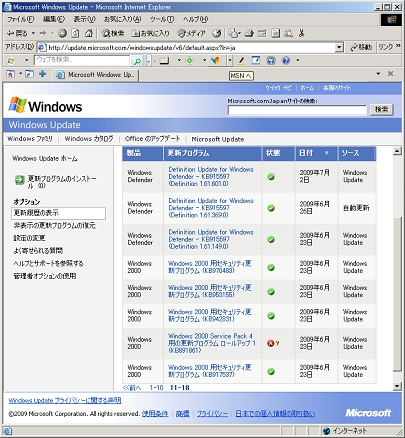This screenshot has width=405, height=438.
Task: Go to the previous page via <<前へ
Action: click(x=132, y=388)
